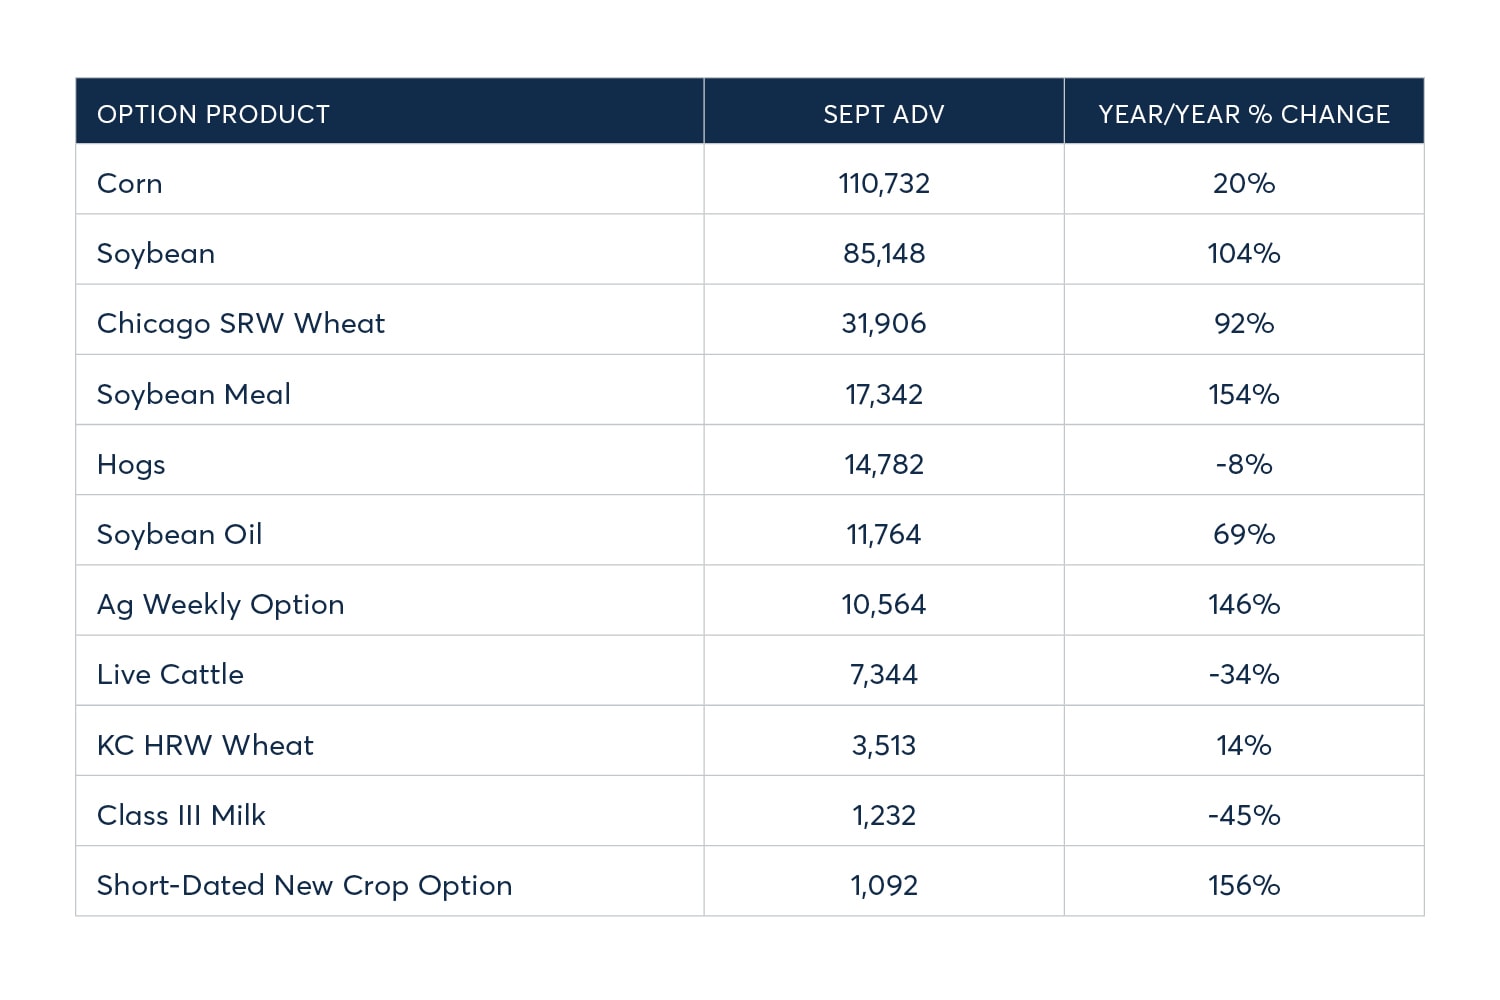This screenshot has height=1000, width=1500.
Task: Select the Chicago SRW Wheat cell
Action: [x=240, y=324]
